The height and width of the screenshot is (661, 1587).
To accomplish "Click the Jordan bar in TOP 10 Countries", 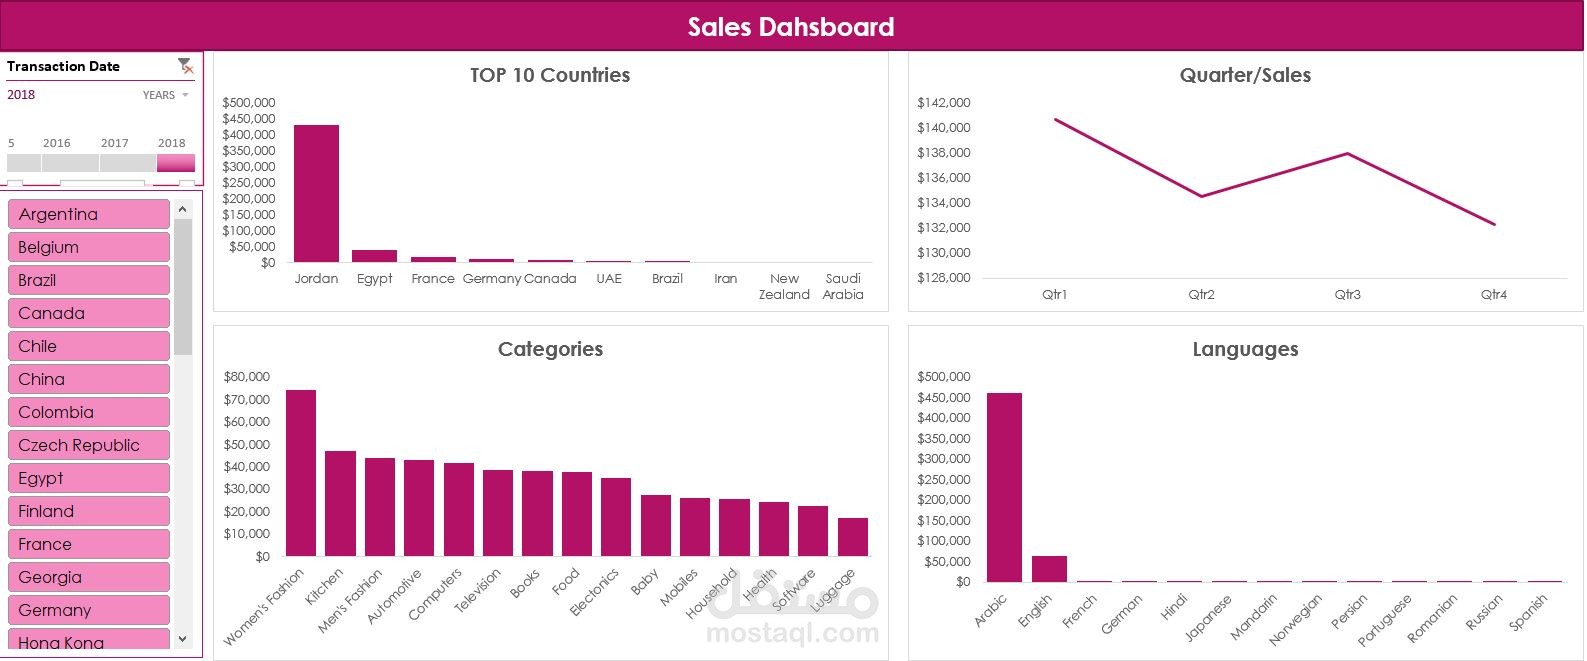I will pos(316,195).
